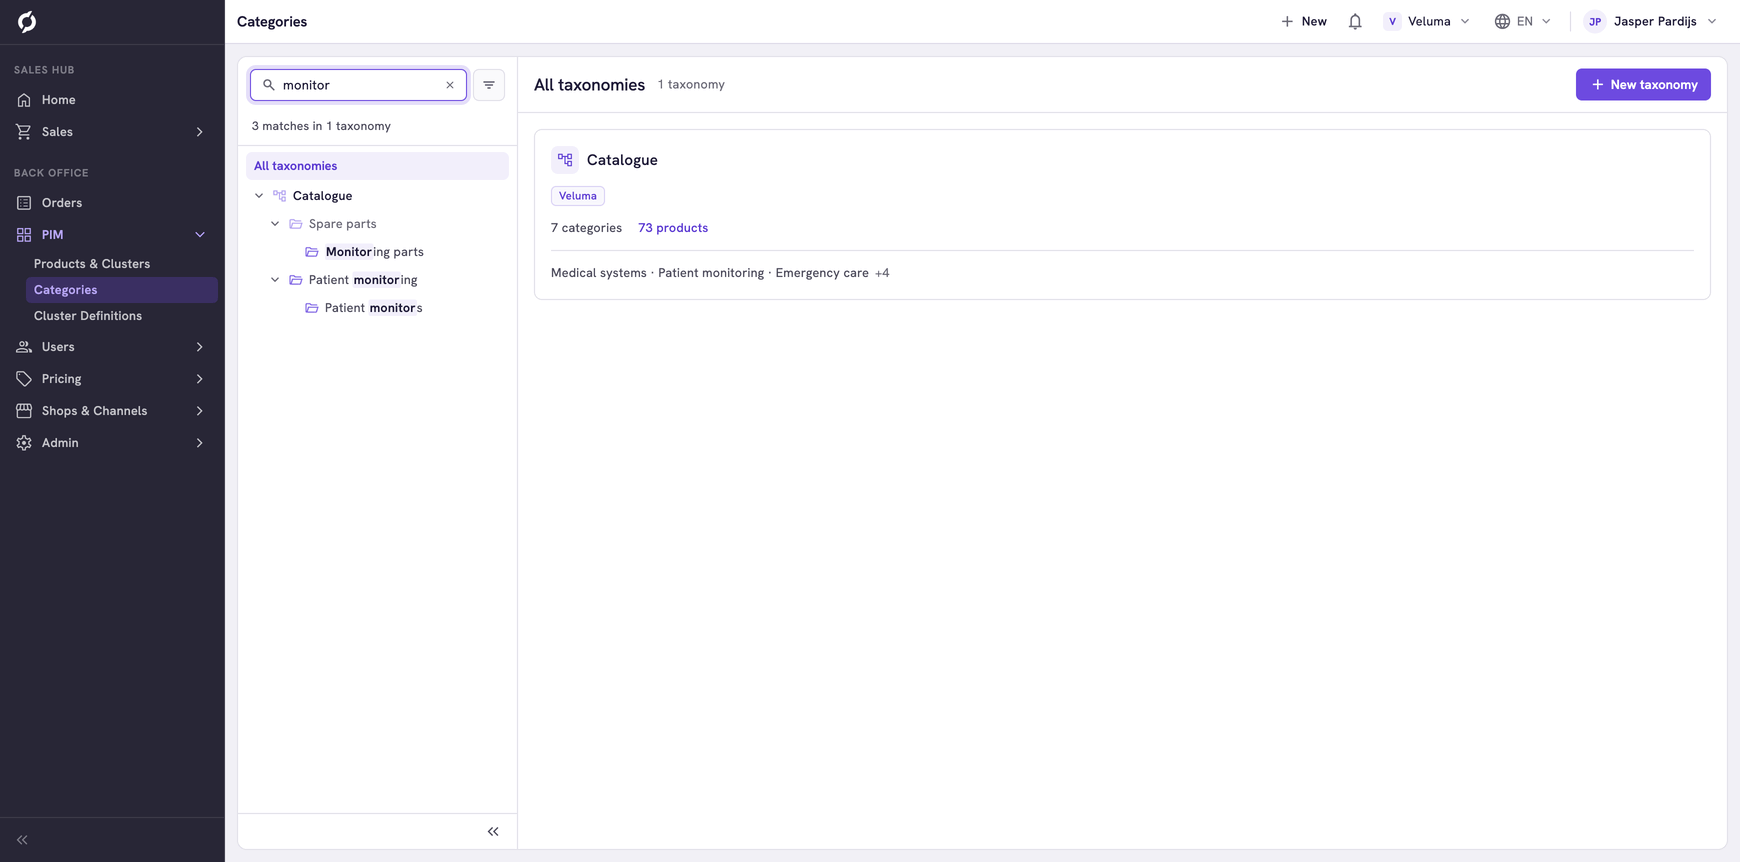Click the Orders list icon
The width and height of the screenshot is (1740, 862).
coord(24,203)
